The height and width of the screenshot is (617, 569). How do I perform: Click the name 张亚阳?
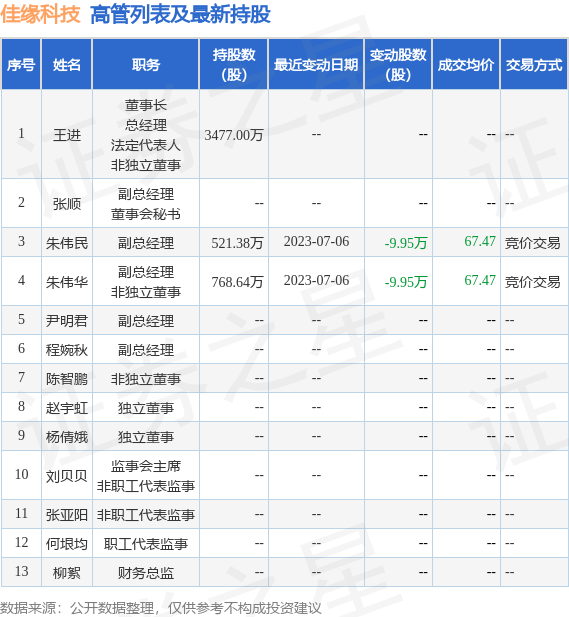tap(67, 515)
